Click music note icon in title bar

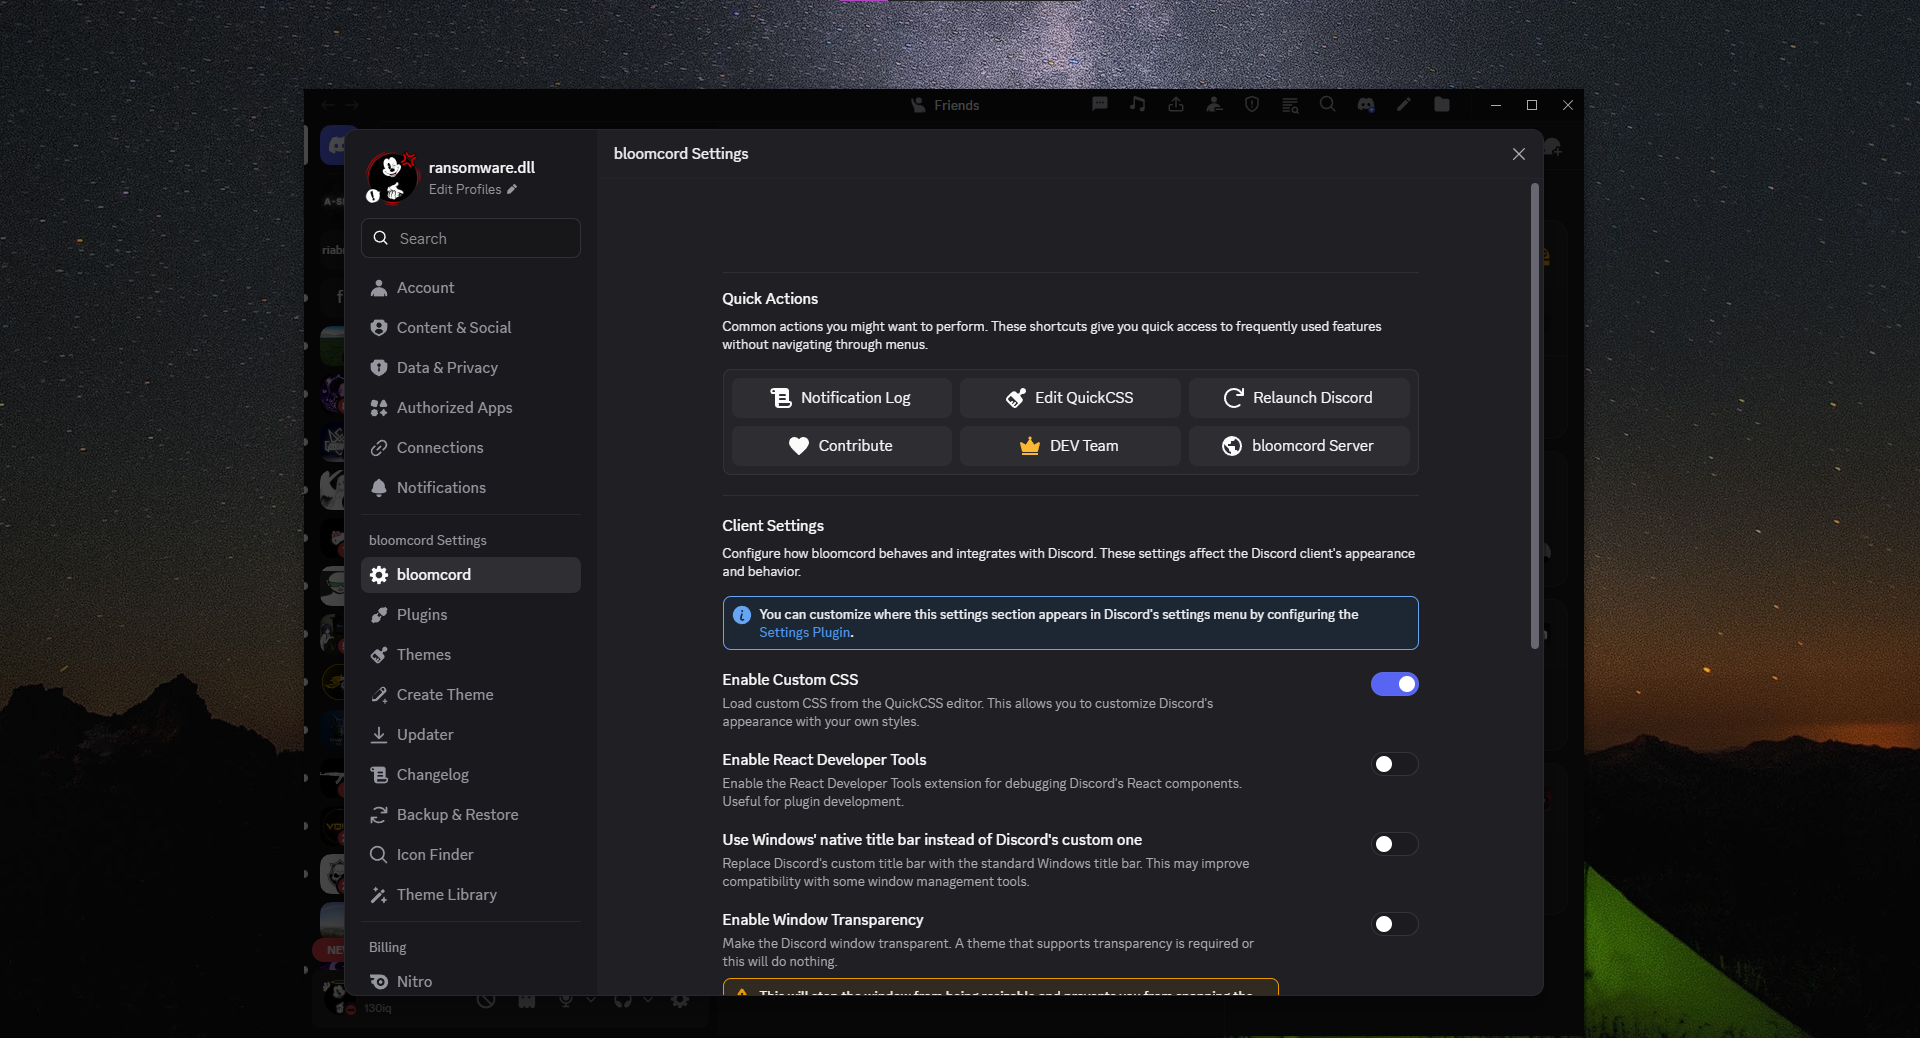(1138, 104)
